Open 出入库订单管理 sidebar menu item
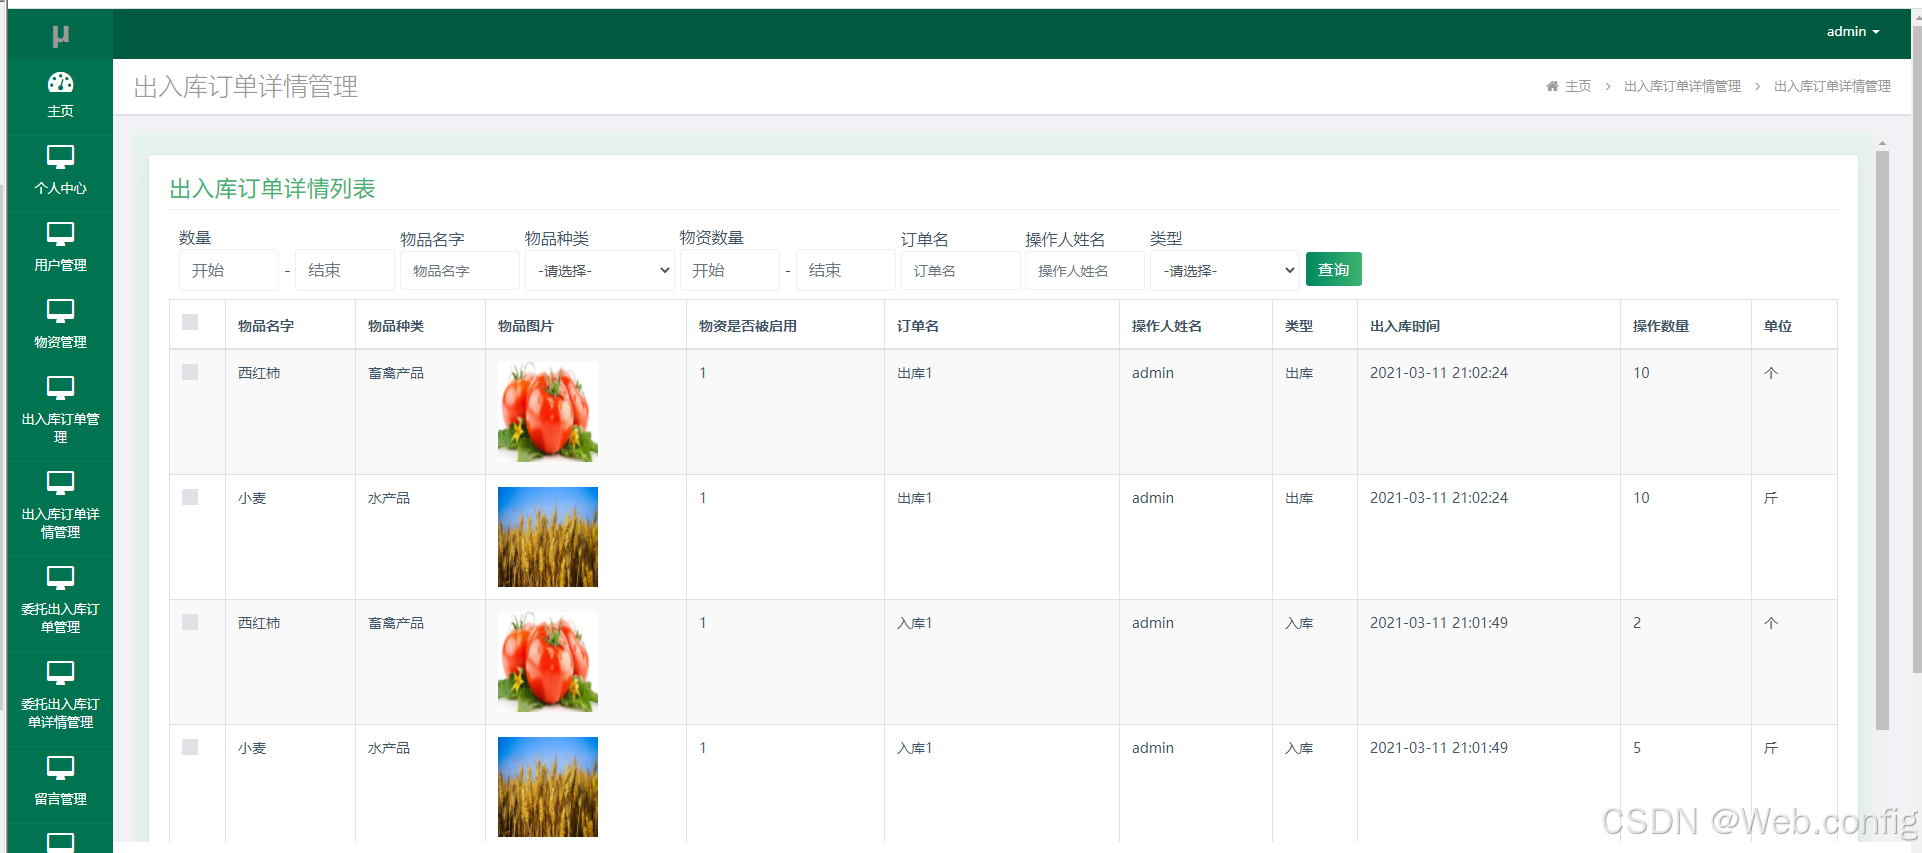This screenshot has width=1922, height=853. pos(60,412)
